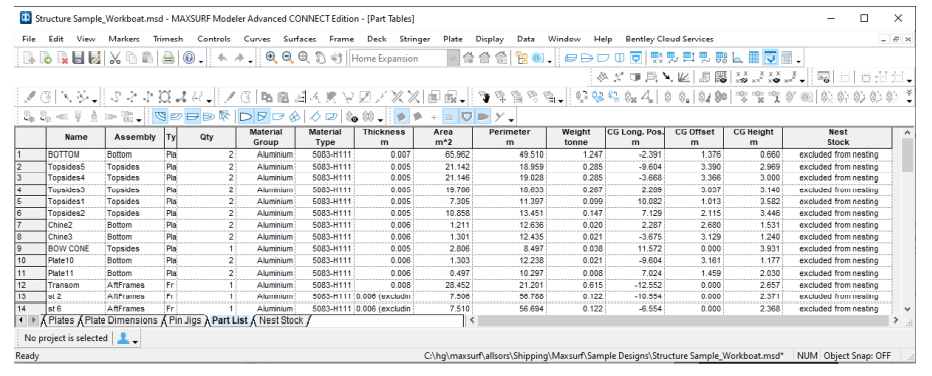
Task: Click the Undo arrow icon
Action: pos(222,58)
